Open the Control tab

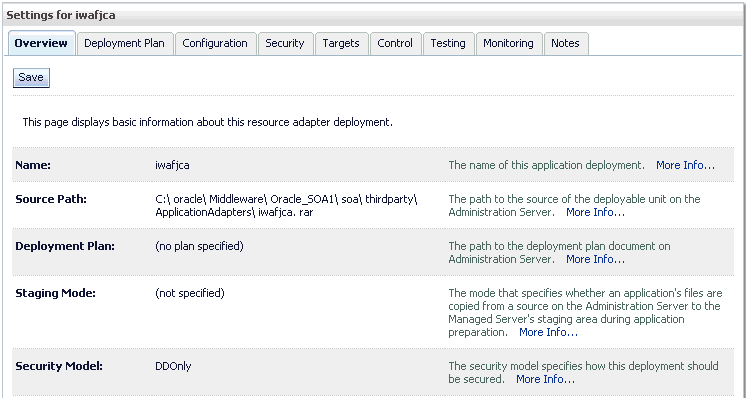(395, 43)
